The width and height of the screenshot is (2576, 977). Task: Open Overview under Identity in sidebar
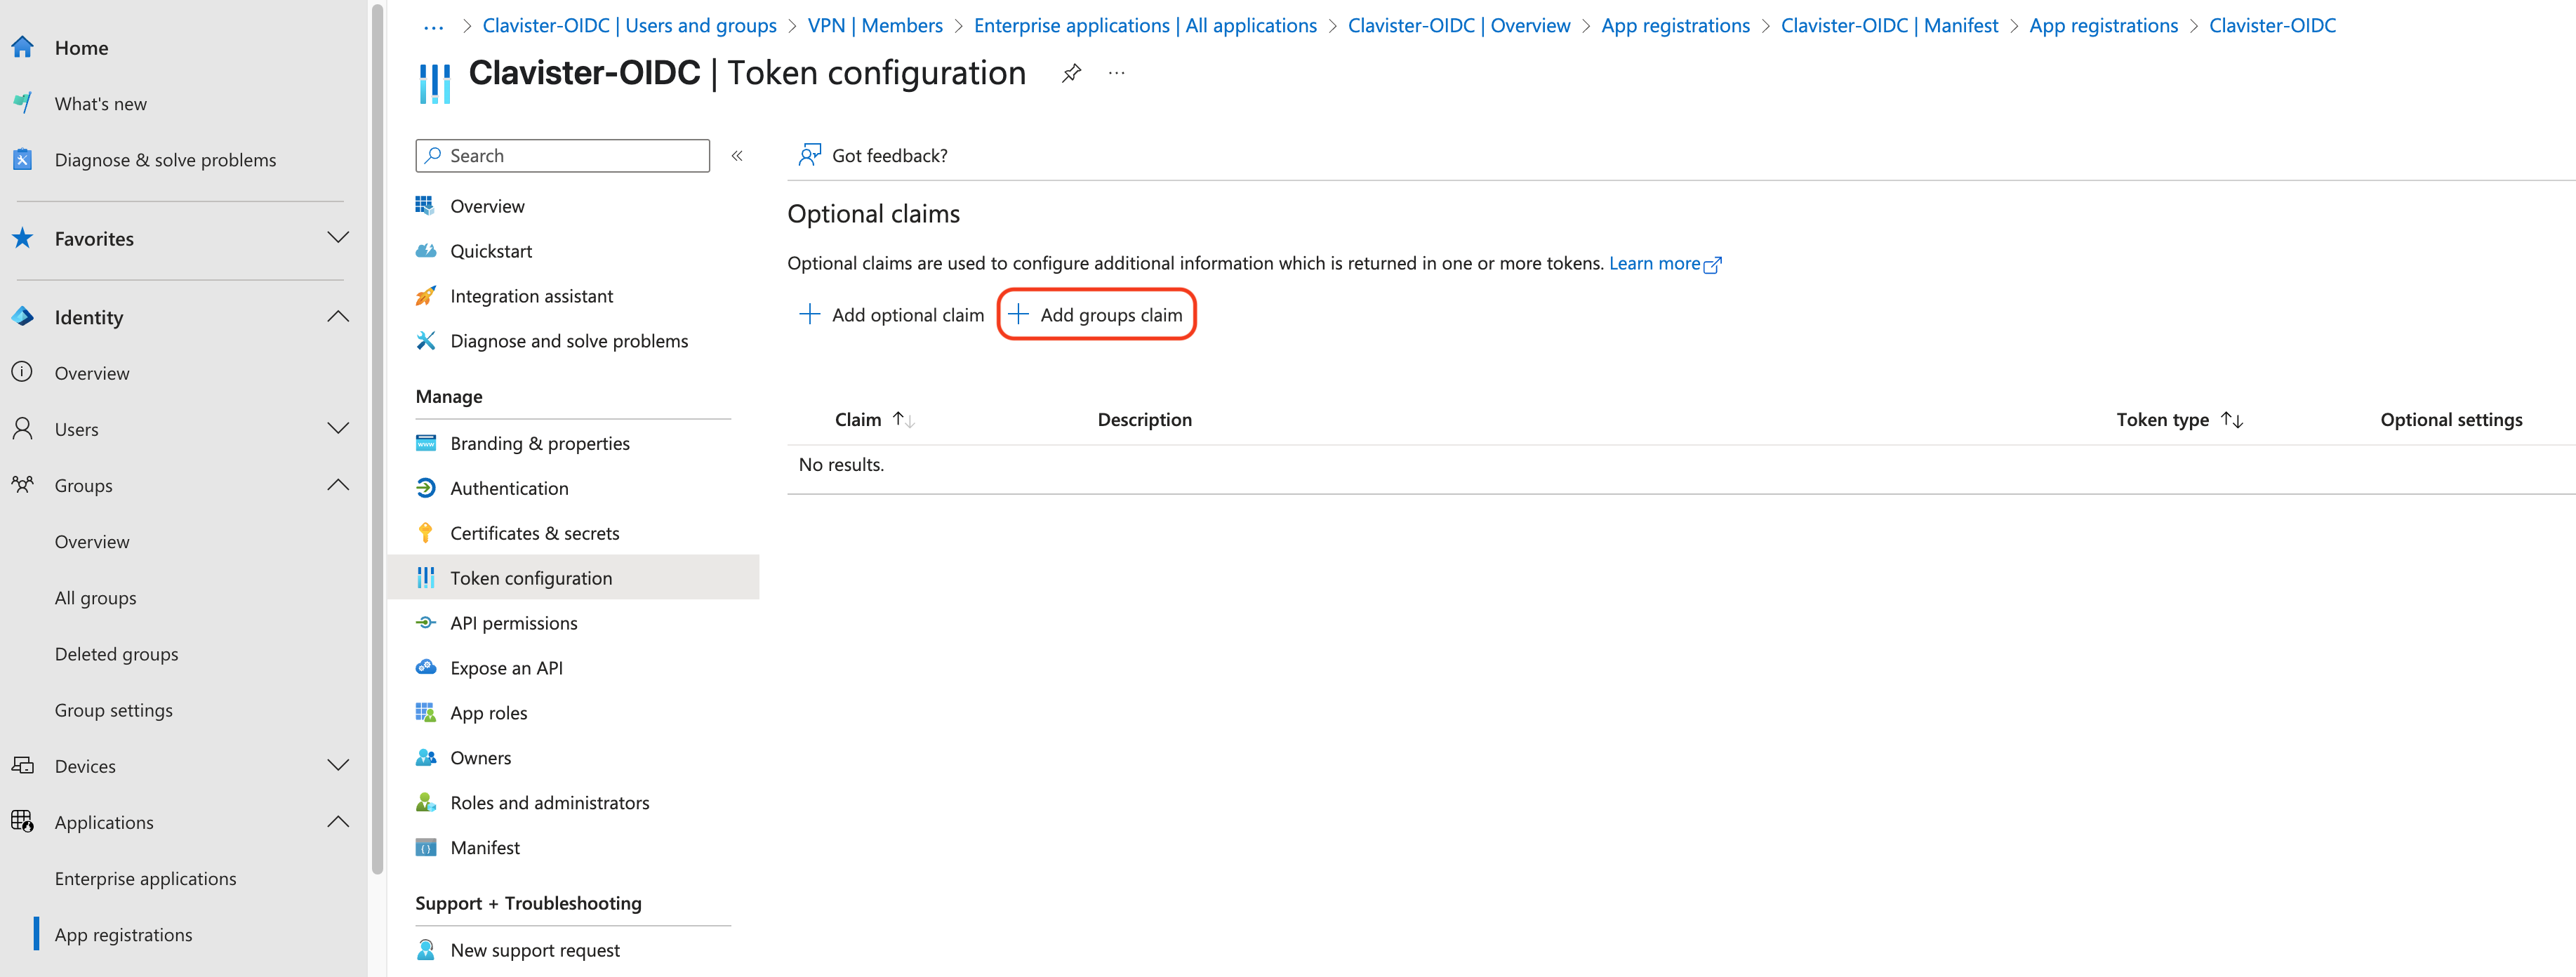(91, 372)
